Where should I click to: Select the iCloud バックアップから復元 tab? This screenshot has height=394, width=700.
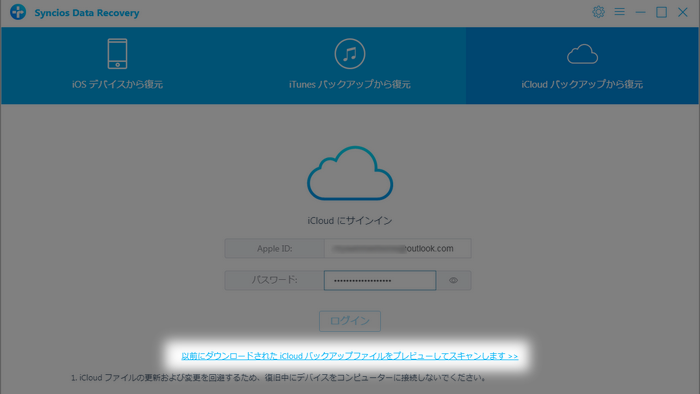click(x=582, y=66)
